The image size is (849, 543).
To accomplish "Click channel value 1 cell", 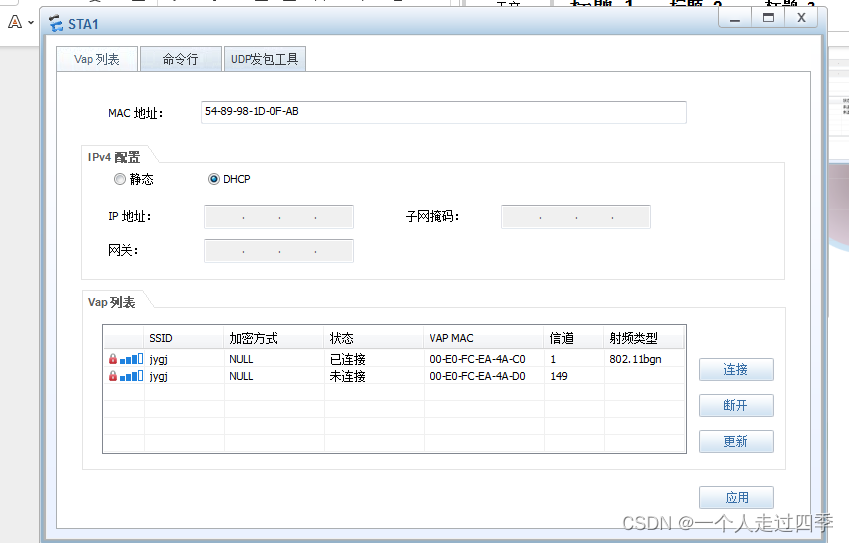I will pyautogui.click(x=553, y=359).
